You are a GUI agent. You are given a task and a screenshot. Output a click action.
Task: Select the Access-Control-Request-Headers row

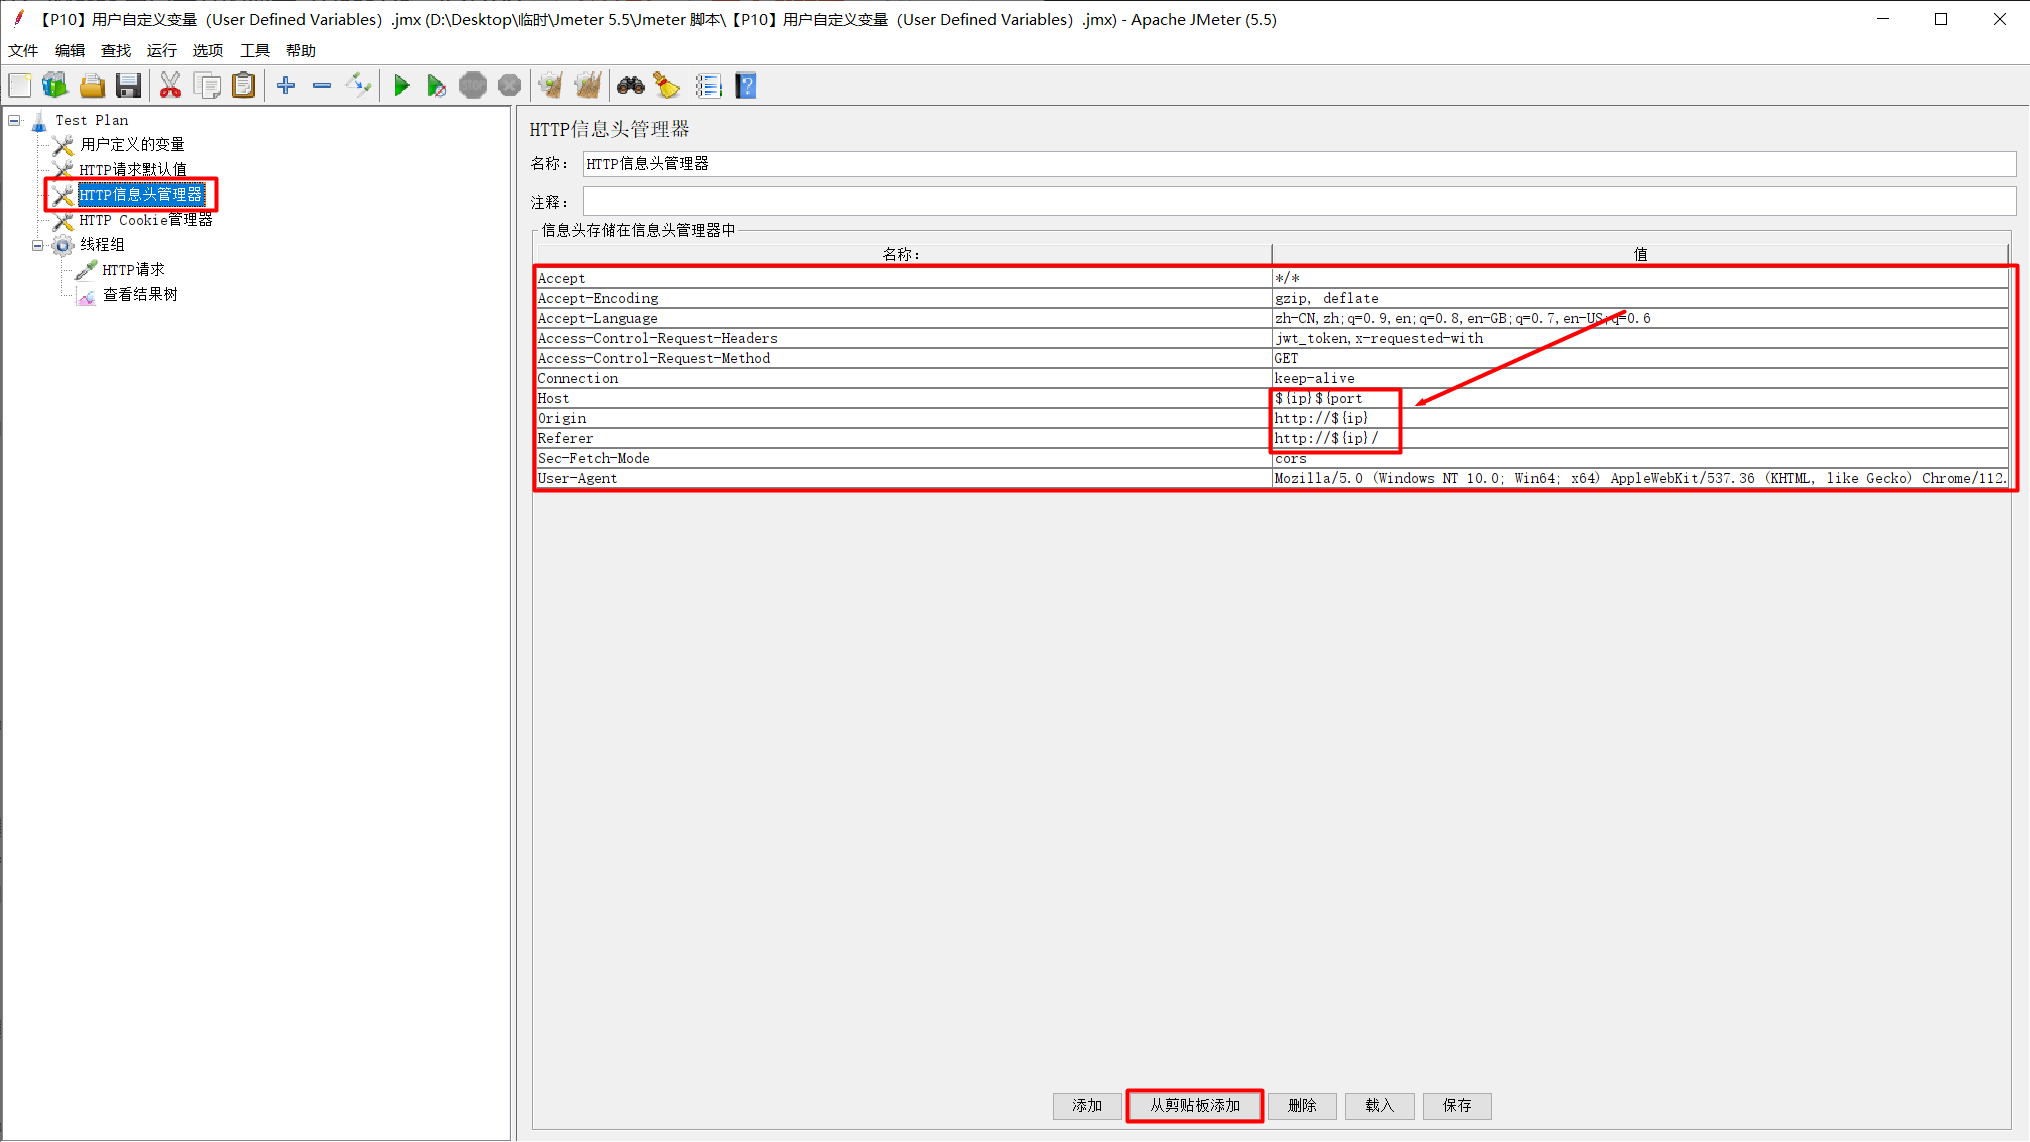coord(1272,339)
